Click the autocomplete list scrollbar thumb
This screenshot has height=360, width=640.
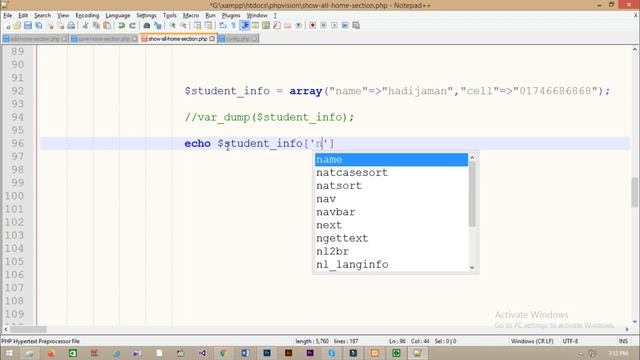(472, 193)
